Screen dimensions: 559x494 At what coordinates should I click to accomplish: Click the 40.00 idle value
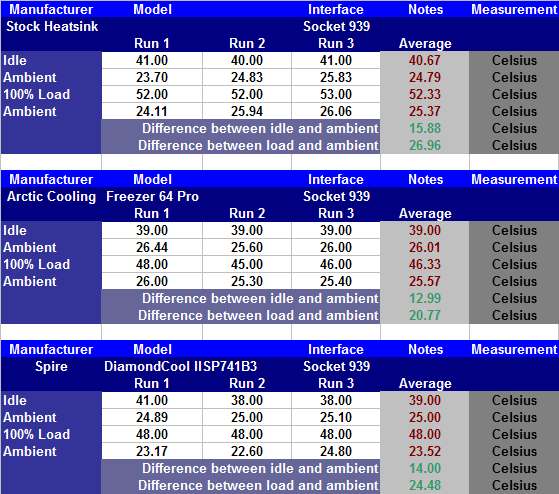[247, 60]
